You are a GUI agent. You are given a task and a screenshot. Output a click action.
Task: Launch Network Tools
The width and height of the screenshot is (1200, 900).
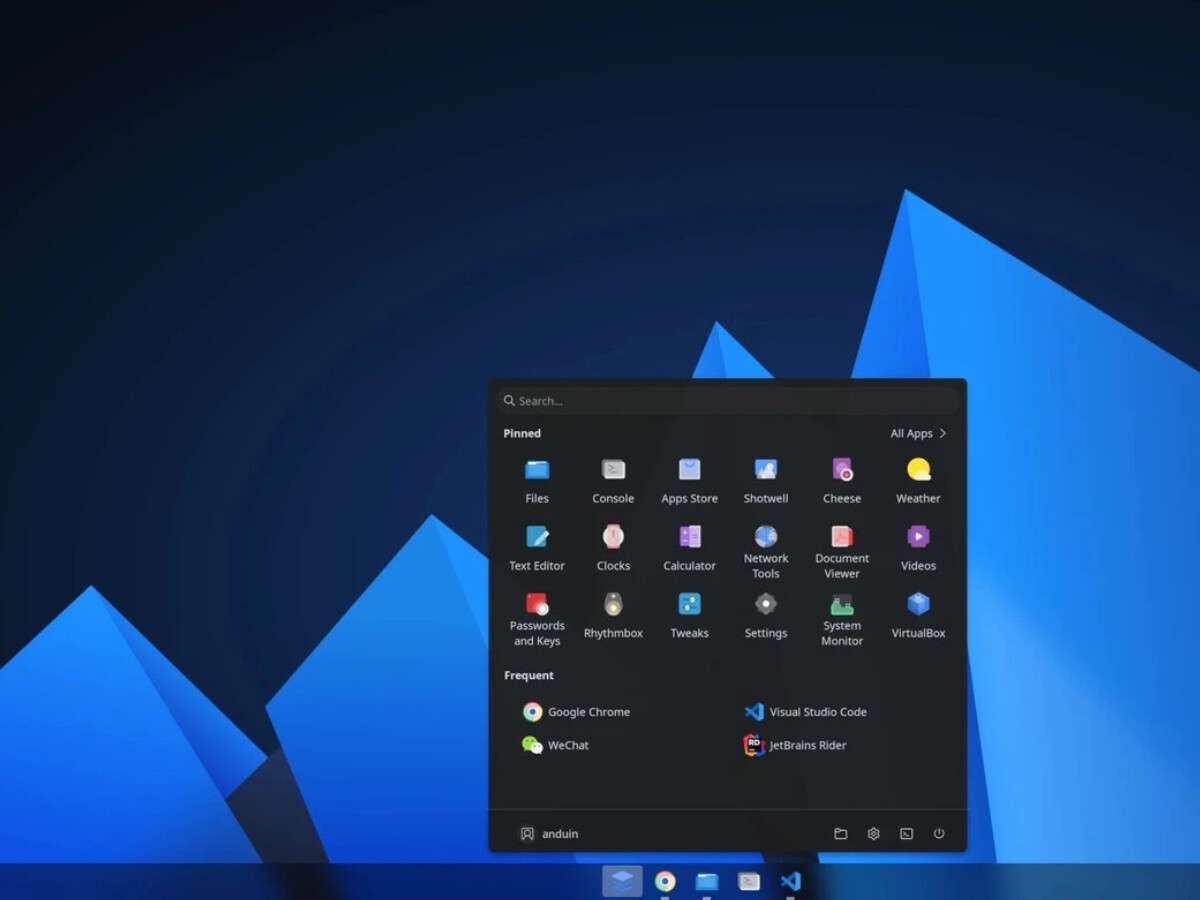tap(765, 550)
